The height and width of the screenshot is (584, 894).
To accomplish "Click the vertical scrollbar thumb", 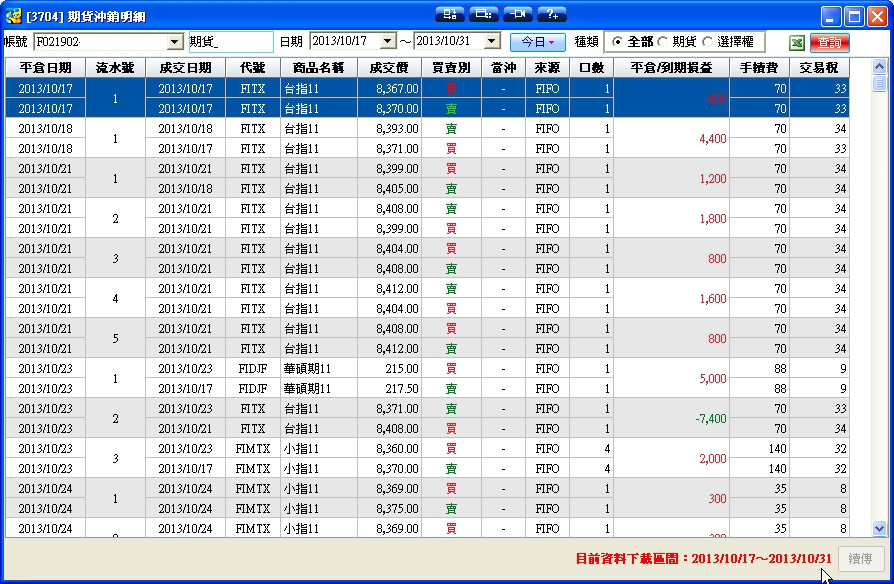I will point(879,83).
